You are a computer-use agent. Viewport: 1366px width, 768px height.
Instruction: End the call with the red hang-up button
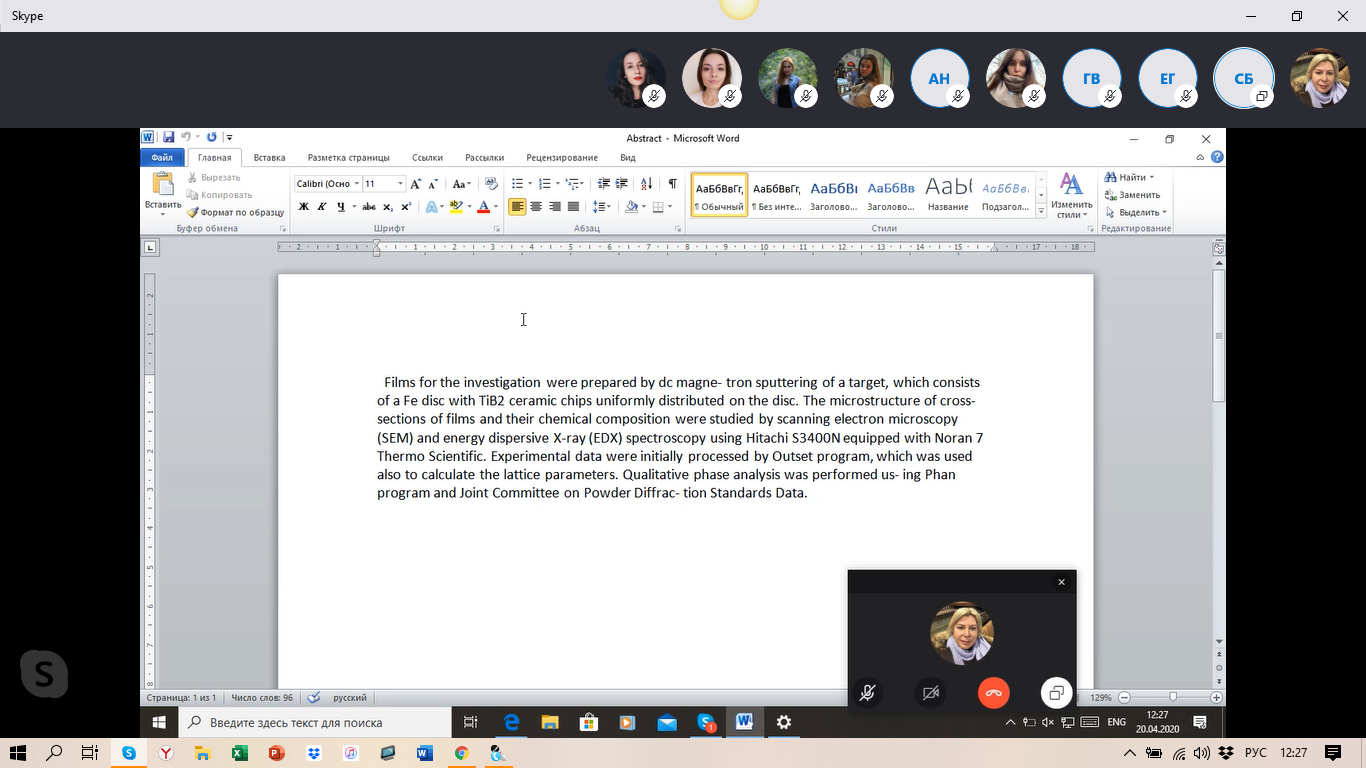click(x=993, y=693)
